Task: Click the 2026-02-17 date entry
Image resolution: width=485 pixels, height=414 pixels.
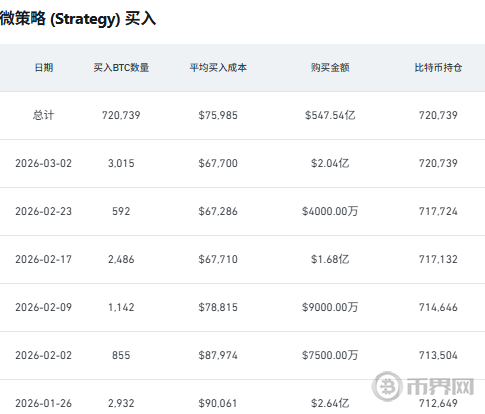Action: coord(43,259)
